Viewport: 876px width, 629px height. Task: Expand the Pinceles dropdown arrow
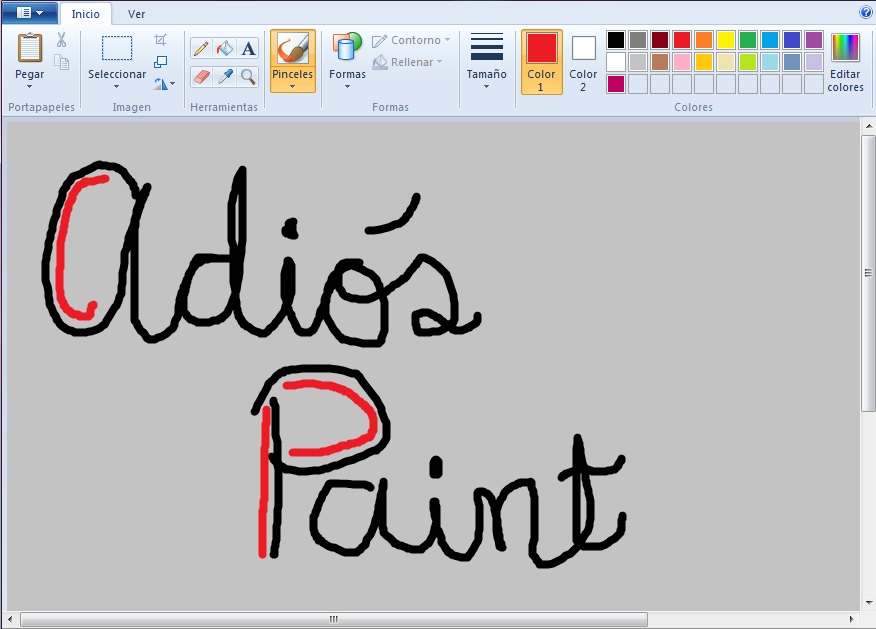[293, 87]
